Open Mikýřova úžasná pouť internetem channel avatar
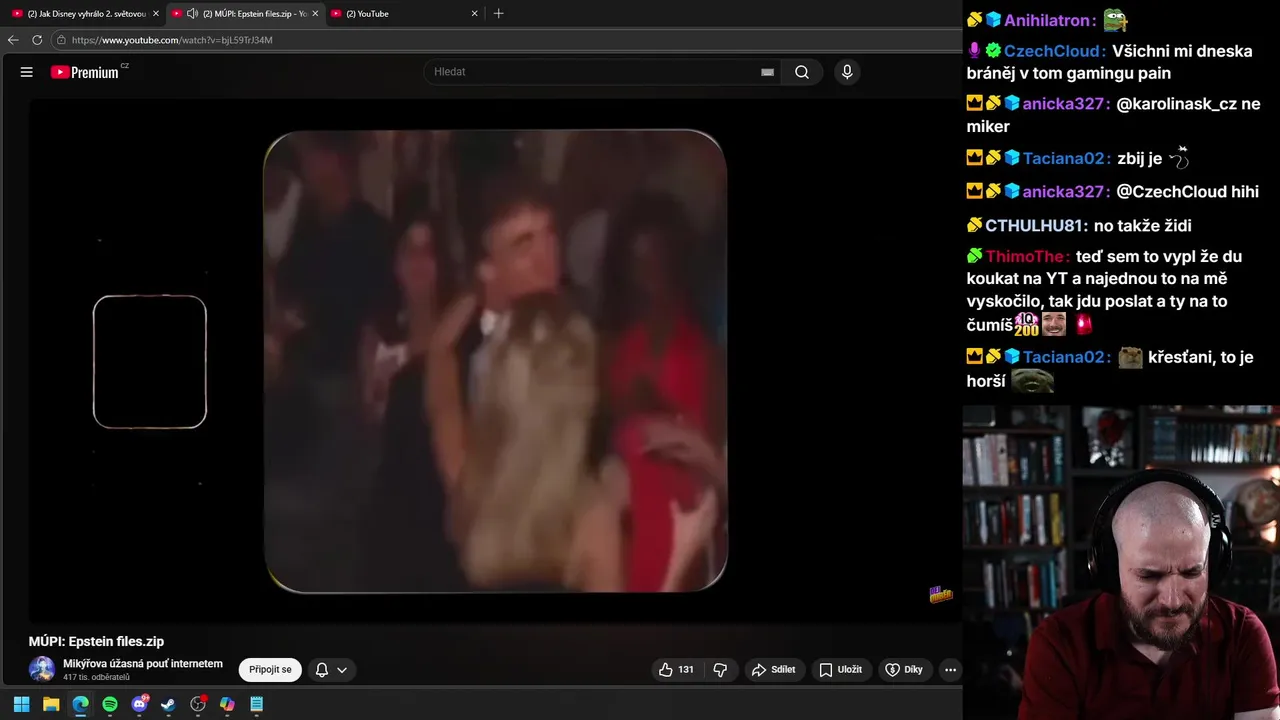This screenshot has width=1280, height=720. (x=42, y=670)
